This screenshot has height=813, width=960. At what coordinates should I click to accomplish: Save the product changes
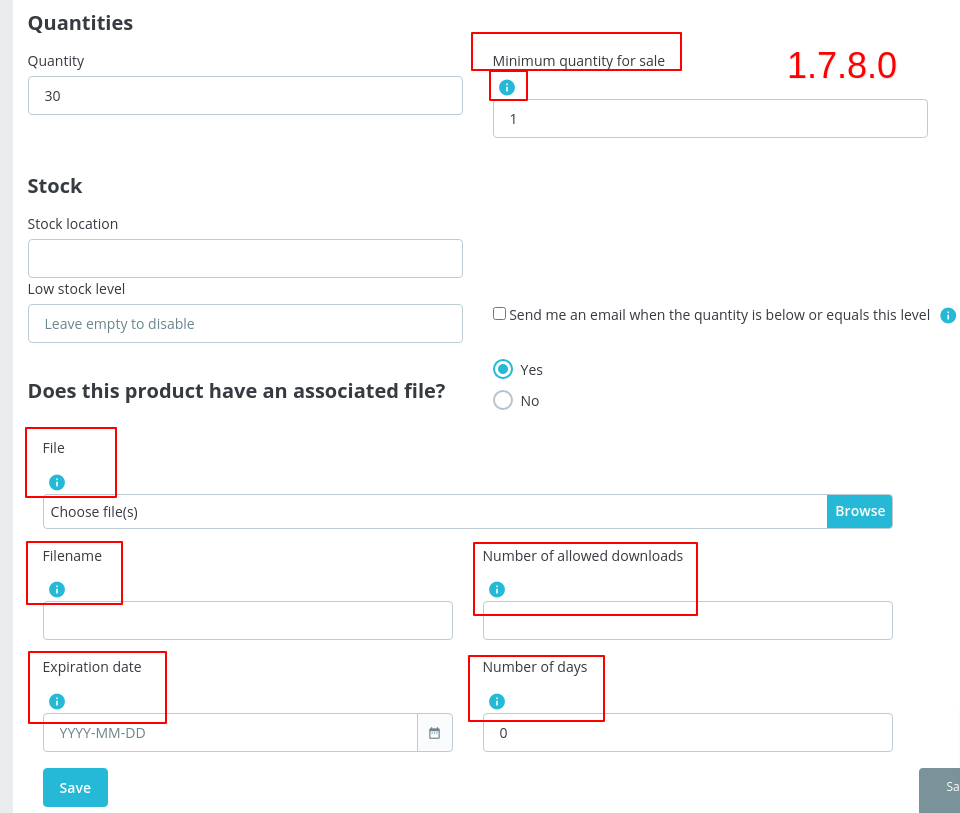(x=75, y=787)
